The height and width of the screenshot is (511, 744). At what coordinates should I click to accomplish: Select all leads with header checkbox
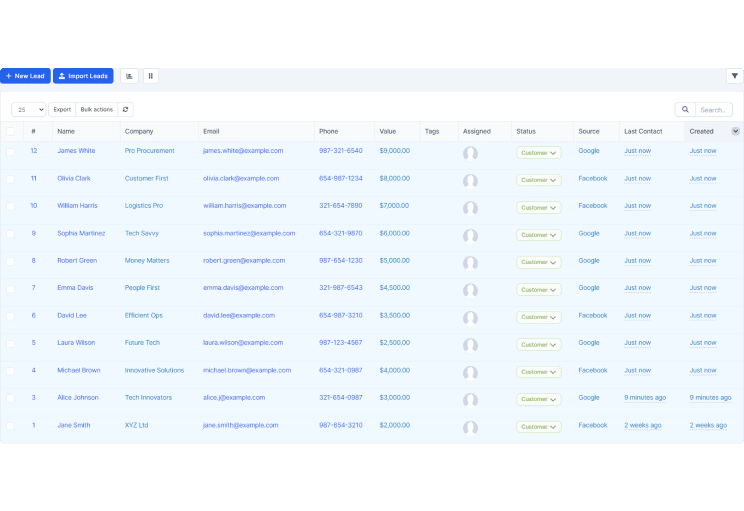[x=10, y=131]
